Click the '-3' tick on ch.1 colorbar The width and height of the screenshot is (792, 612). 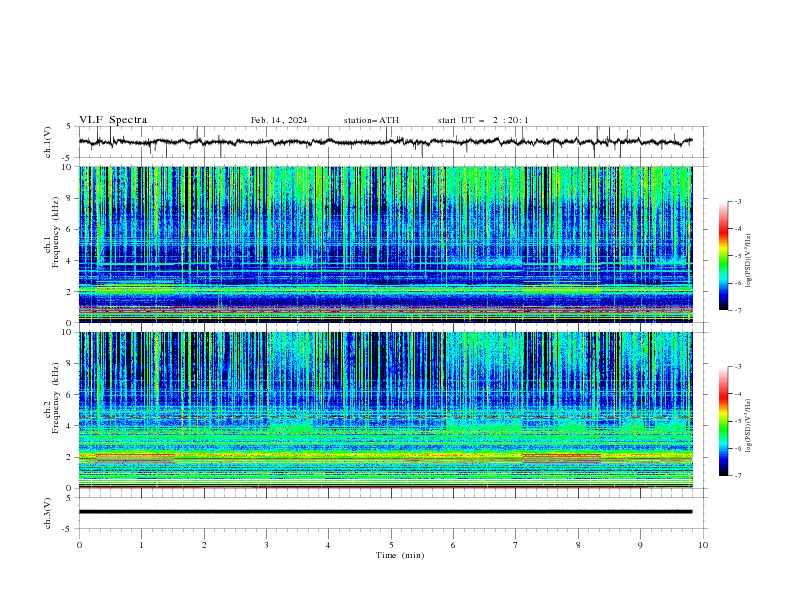point(738,201)
